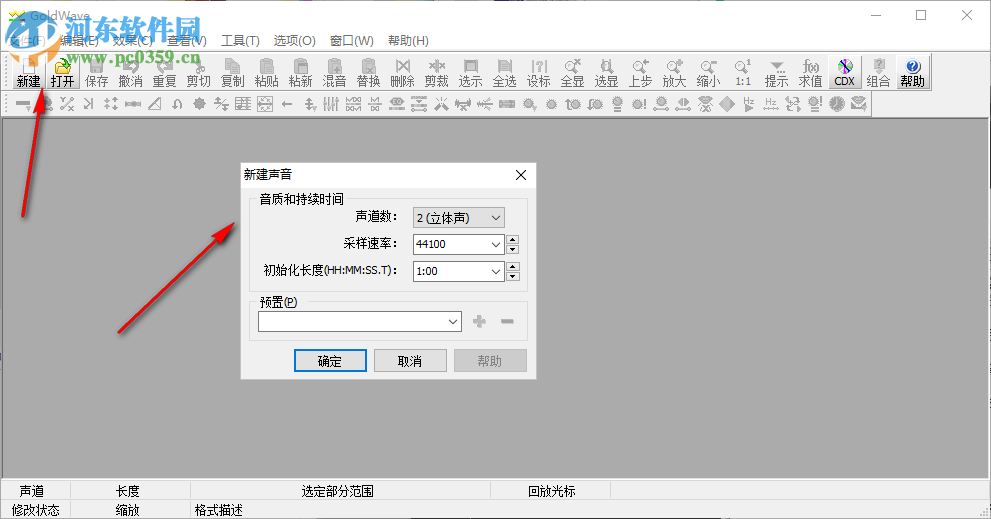
Task: Decrease the initial length with down spinner
Action: 513,276
